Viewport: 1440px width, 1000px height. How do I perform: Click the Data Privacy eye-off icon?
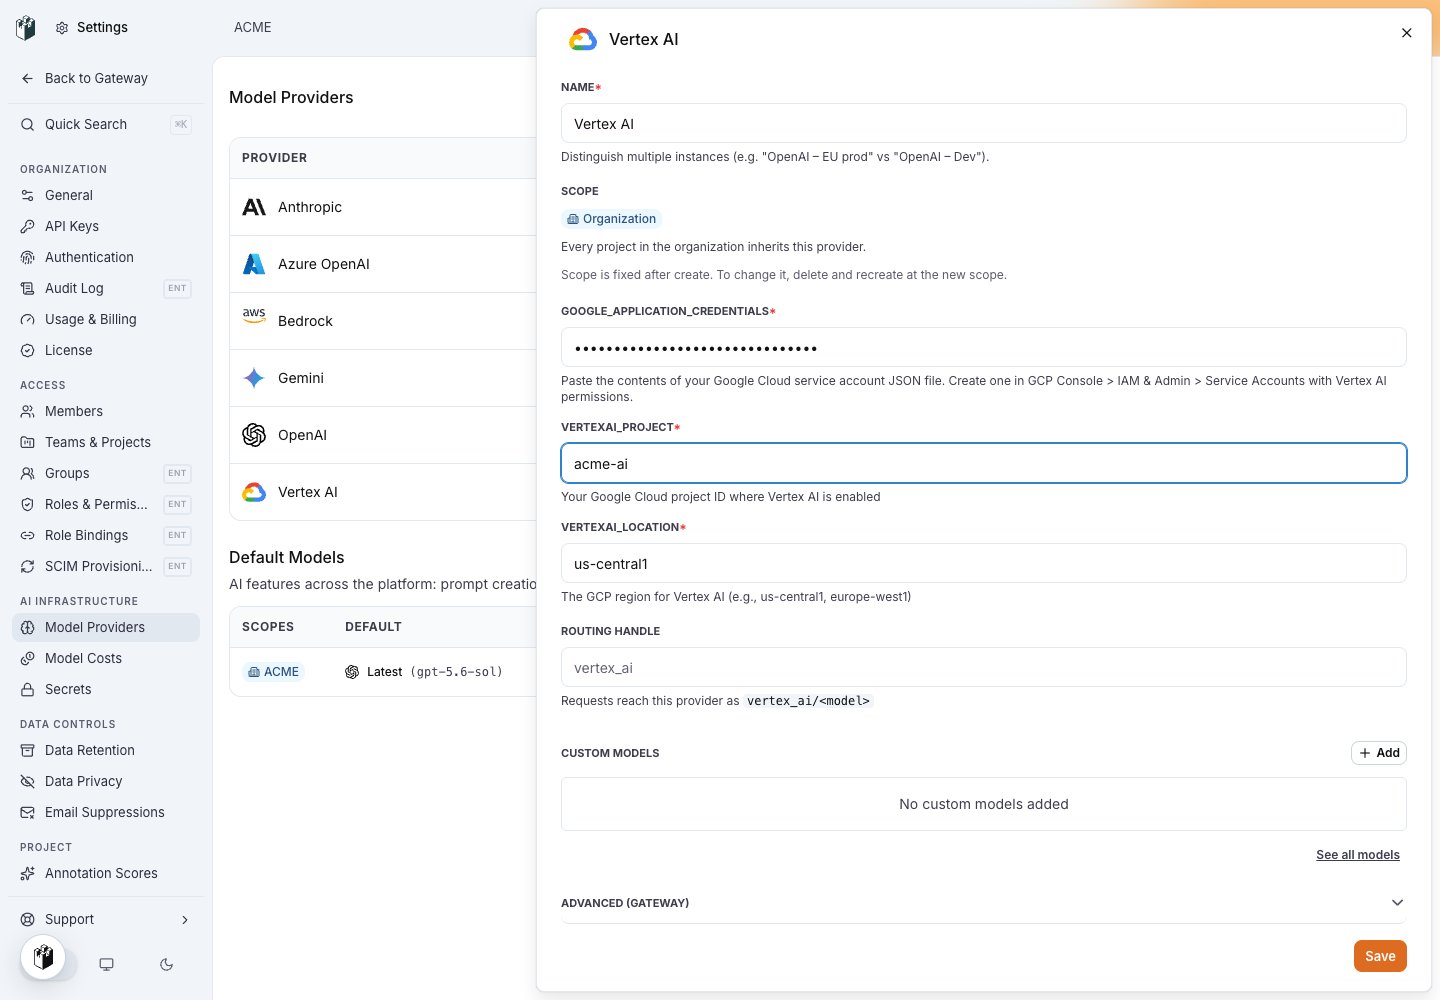(28, 781)
